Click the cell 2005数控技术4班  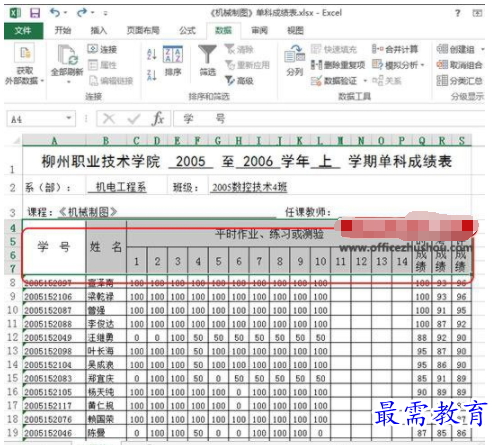coord(250,187)
